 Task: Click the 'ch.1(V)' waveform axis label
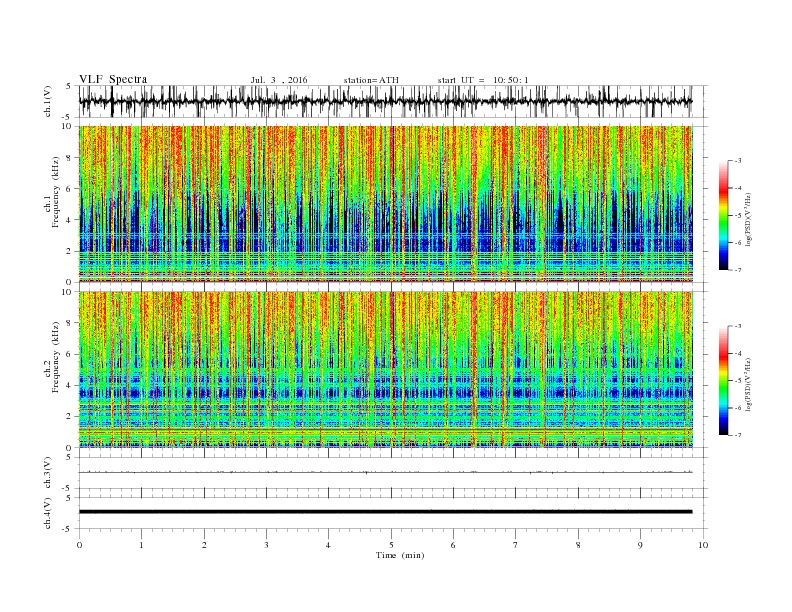(48, 101)
